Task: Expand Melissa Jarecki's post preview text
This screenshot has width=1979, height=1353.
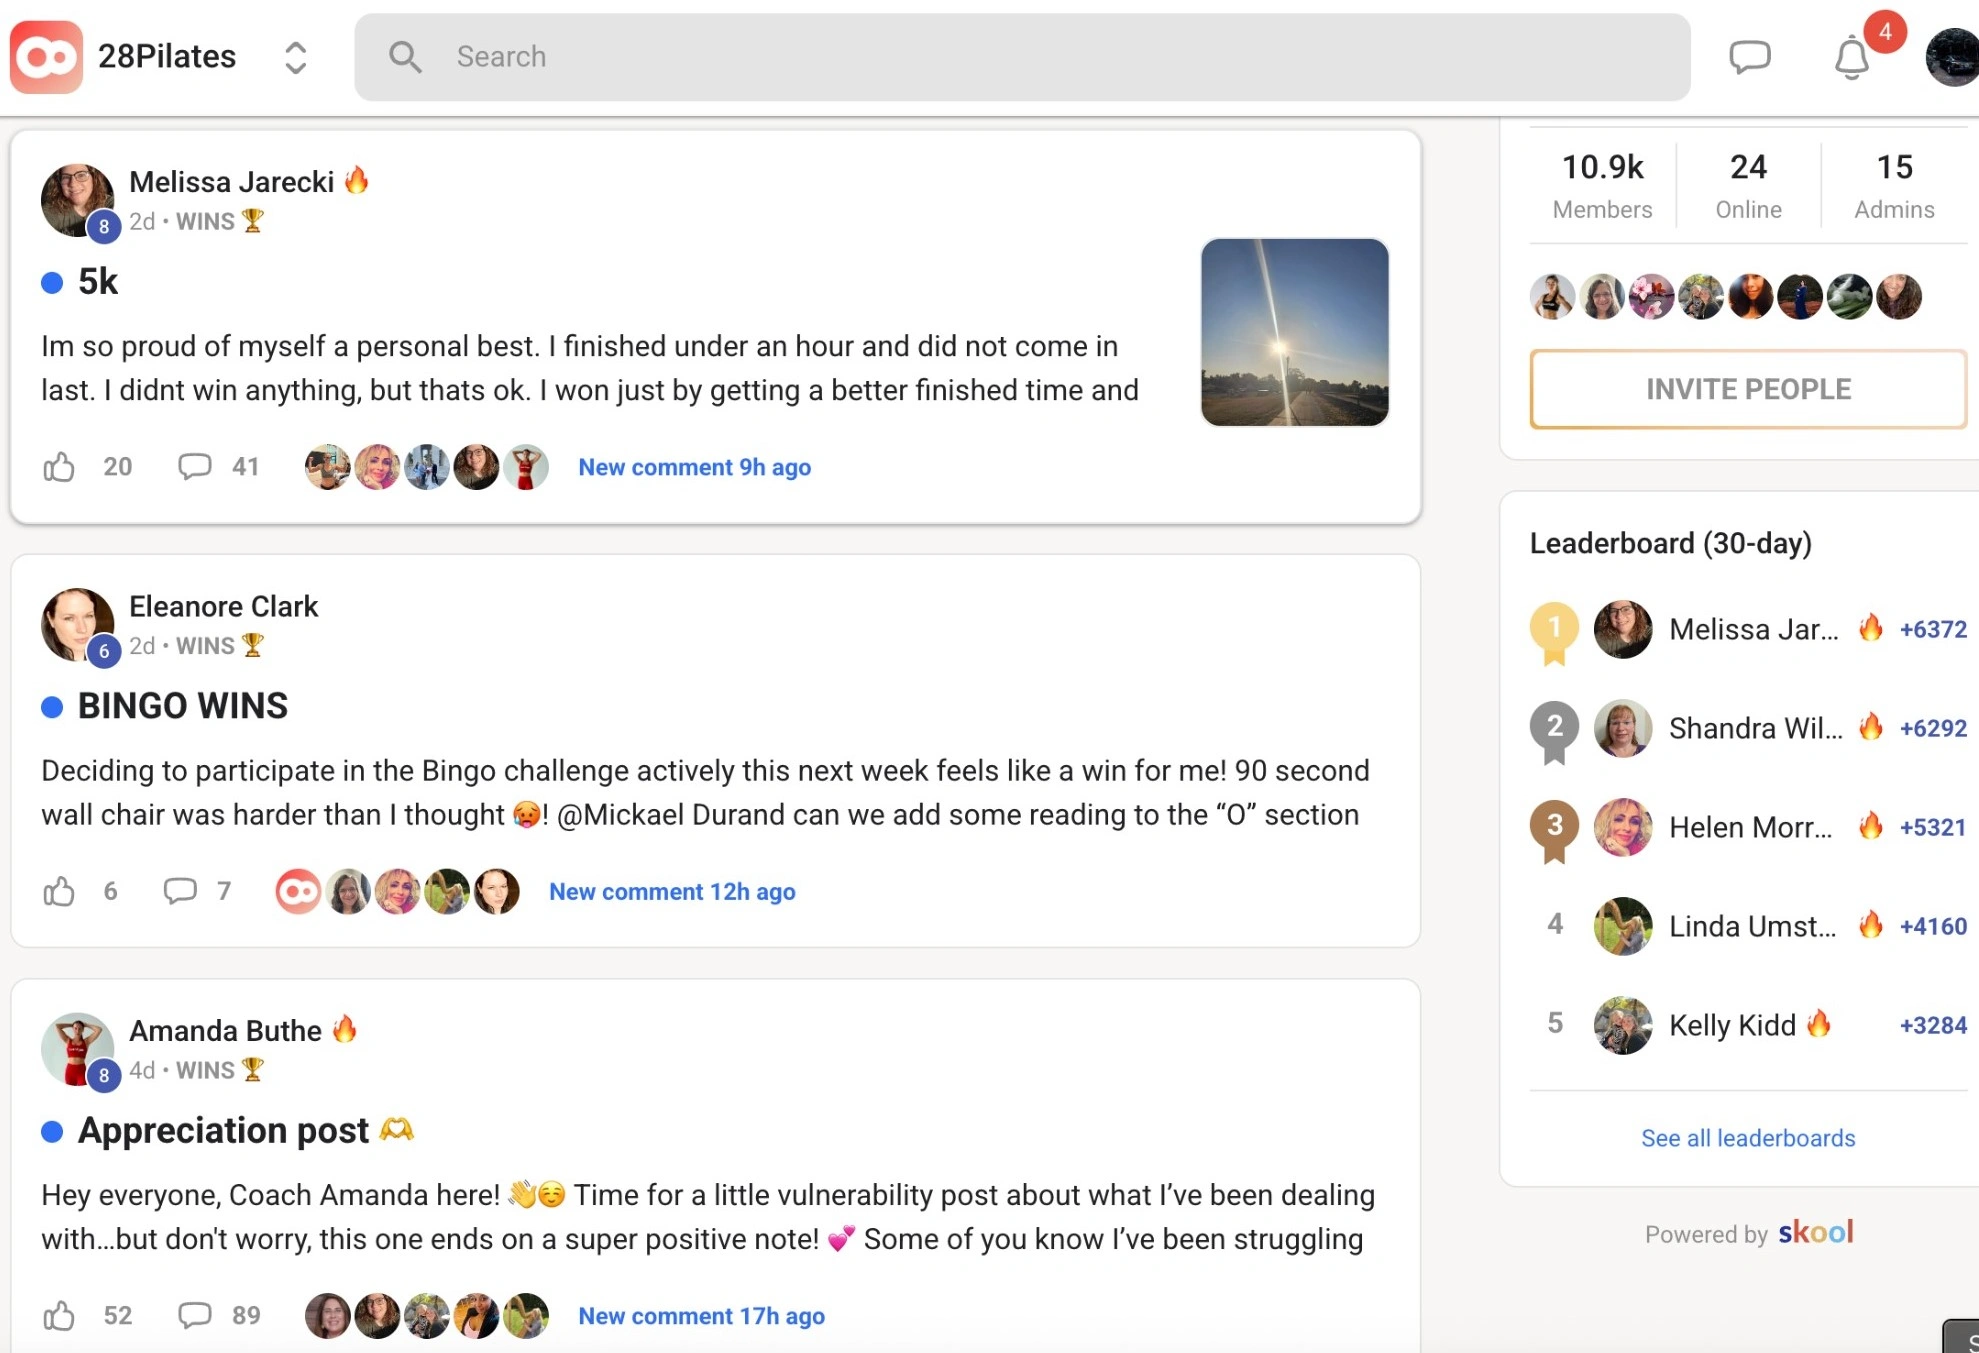Action: click(x=590, y=368)
